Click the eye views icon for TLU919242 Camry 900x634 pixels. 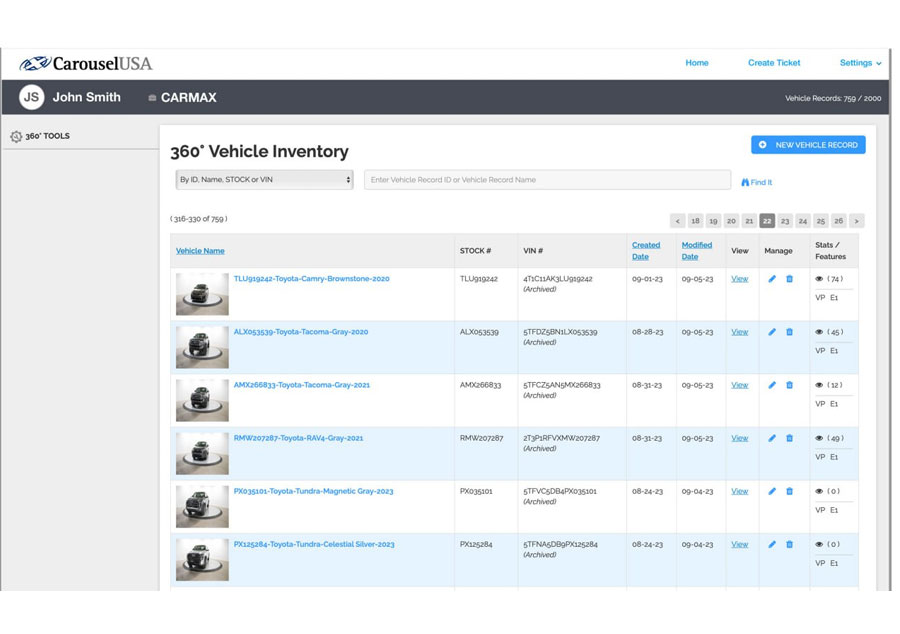coord(819,279)
